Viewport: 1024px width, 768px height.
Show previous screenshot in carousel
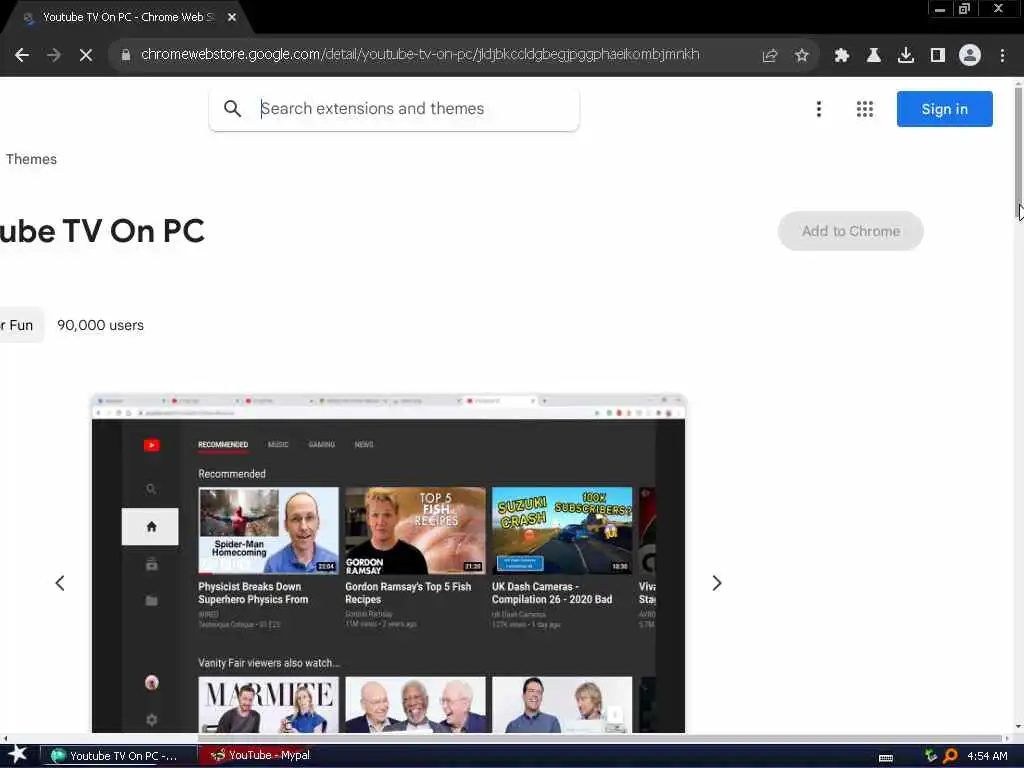pos(59,583)
